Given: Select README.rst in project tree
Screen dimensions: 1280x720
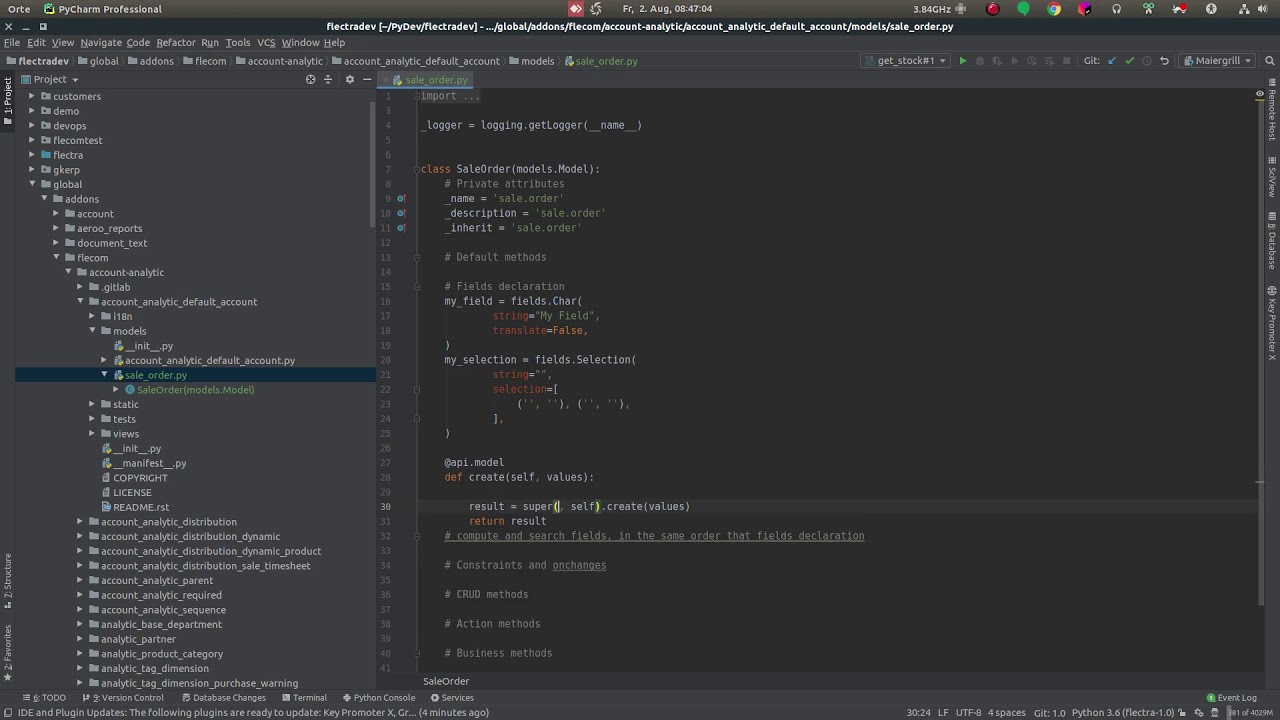Looking at the screenshot, I should point(135,507).
